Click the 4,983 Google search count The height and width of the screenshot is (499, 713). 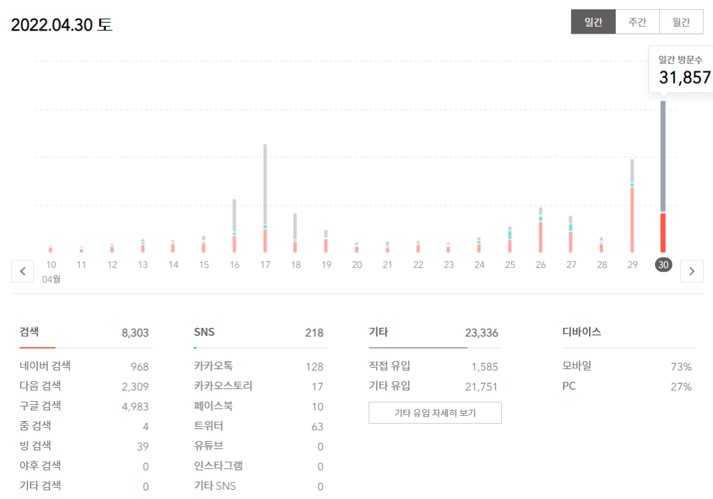(135, 407)
